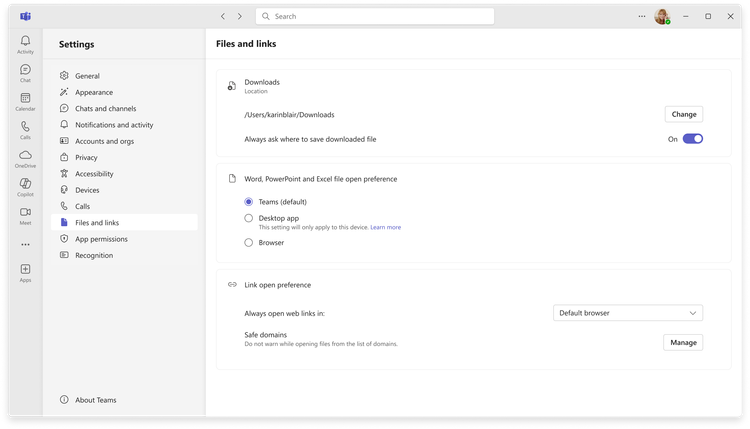Open the Apps plus icon
This screenshot has height=429, width=750.
coord(25,273)
